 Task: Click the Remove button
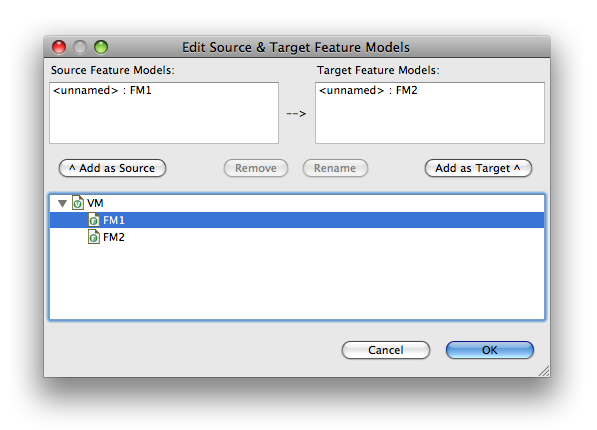click(256, 168)
